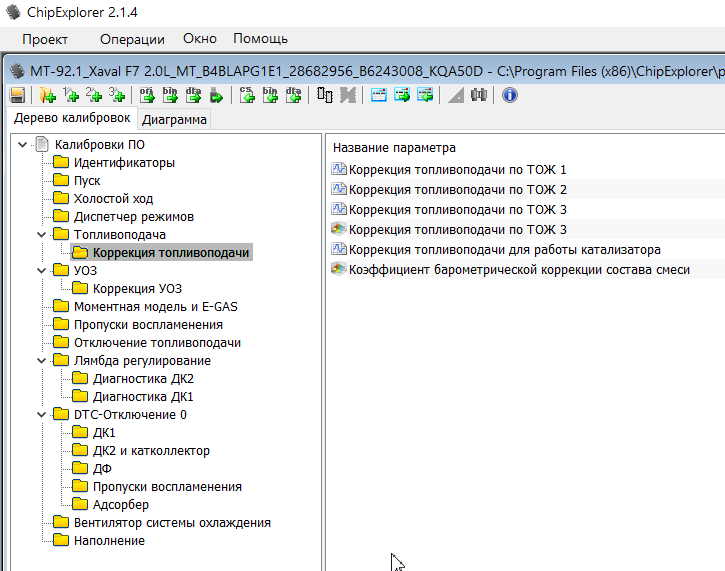
Task: Click the 'cs' checksum toolbar icon
Action: 247,95
